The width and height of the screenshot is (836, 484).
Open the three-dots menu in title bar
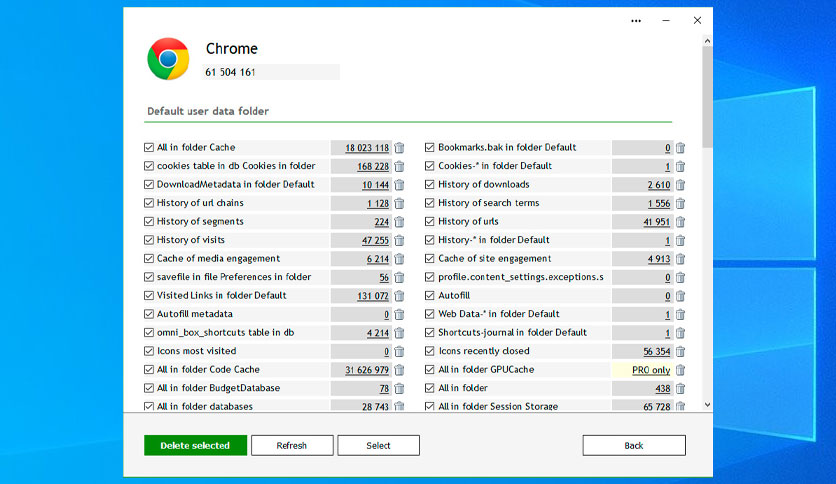point(636,21)
